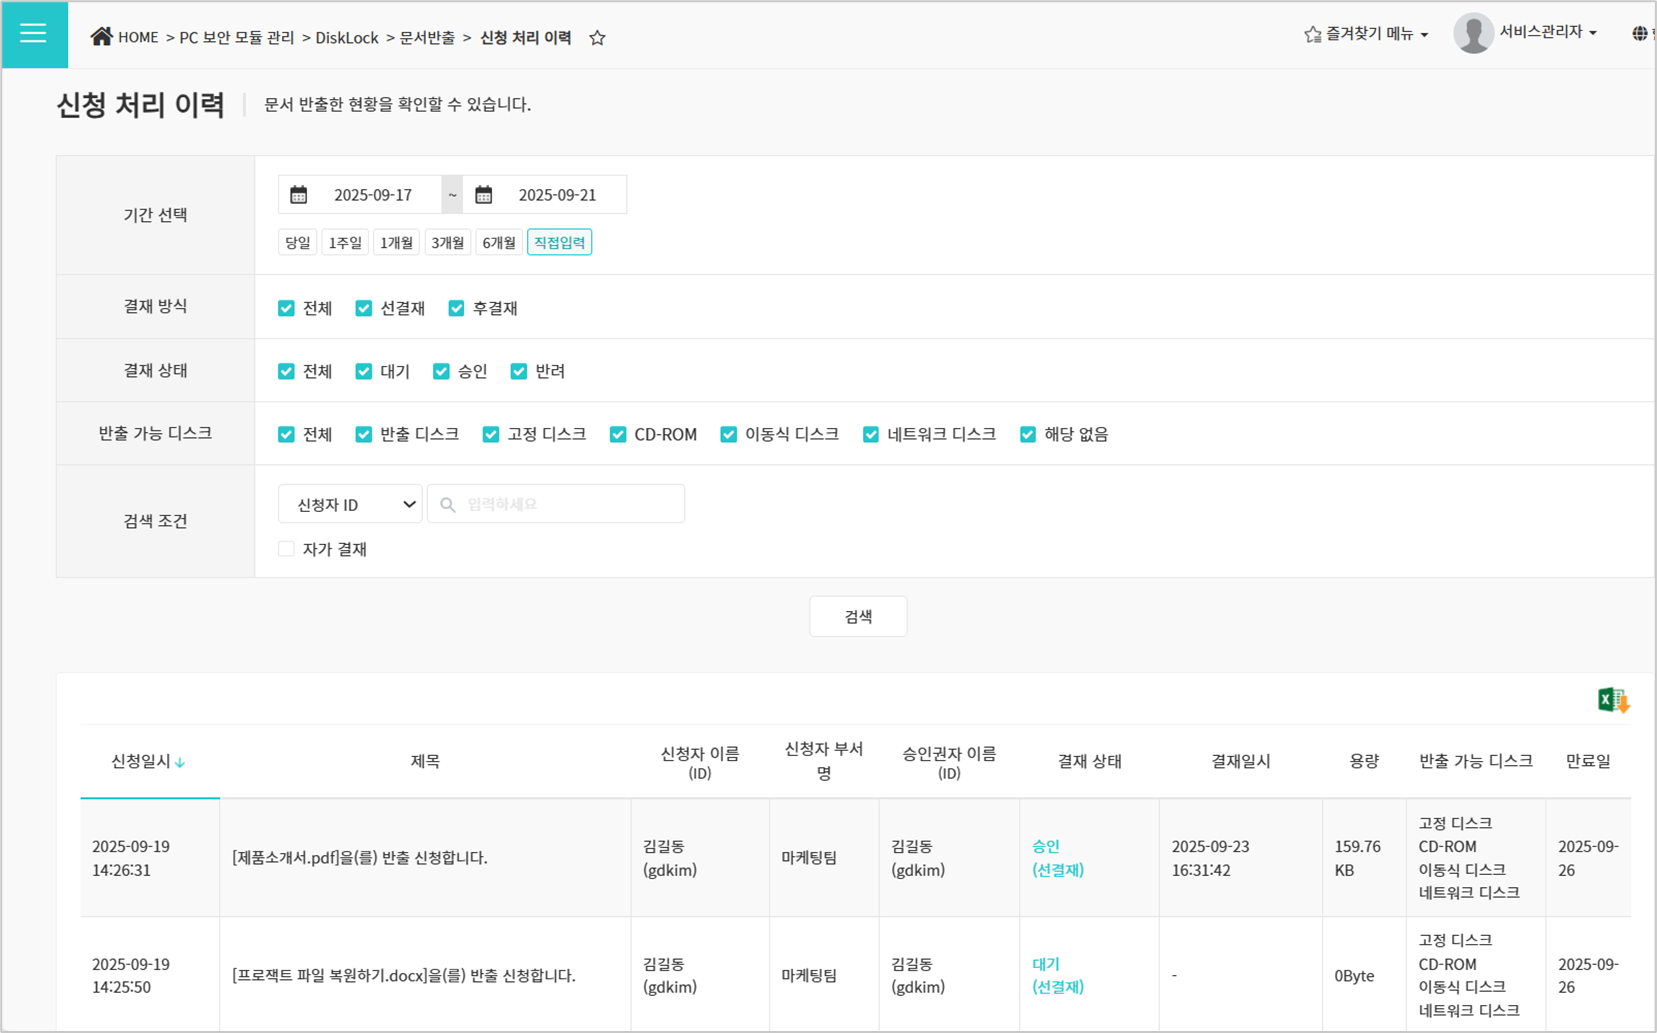Download results with the Excel export icon

[x=1612, y=701]
